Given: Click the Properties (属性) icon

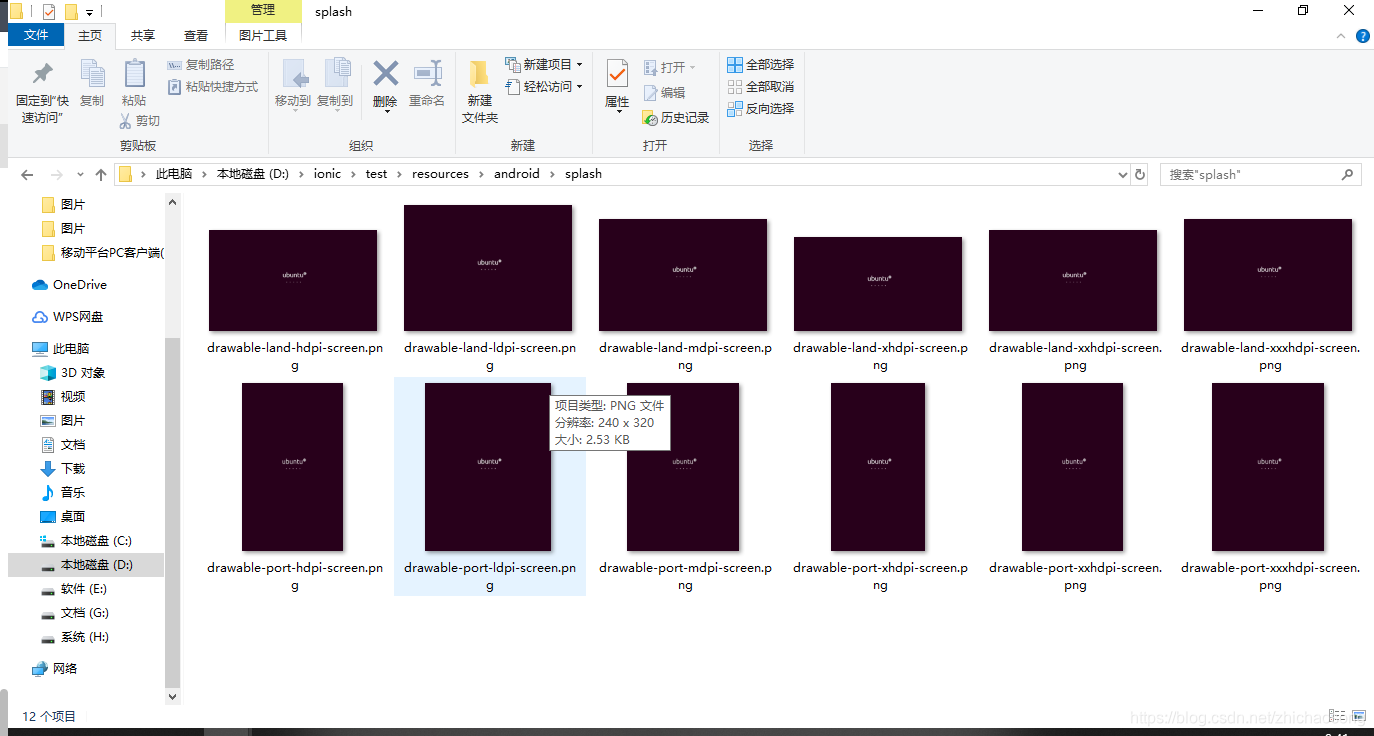Looking at the screenshot, I should coord(617,73).
